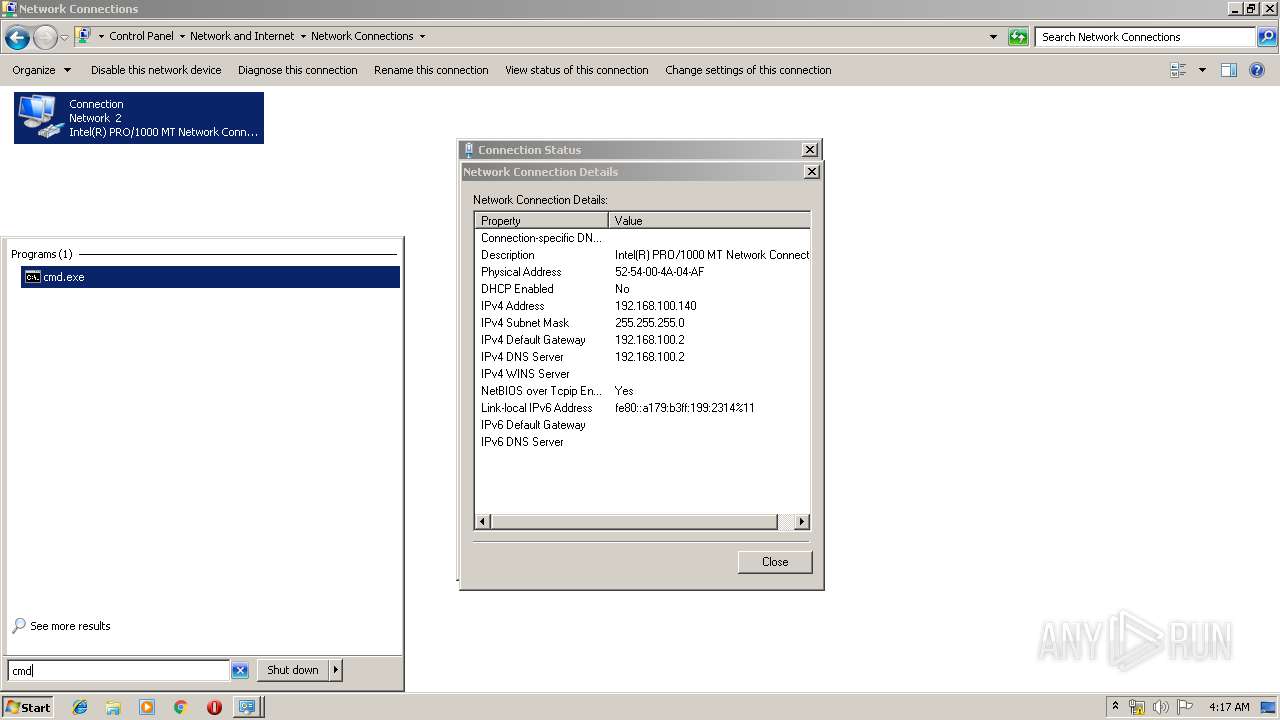
Task: Click the taskbar clock 4:17 AM
Action: click(1229, 707)
